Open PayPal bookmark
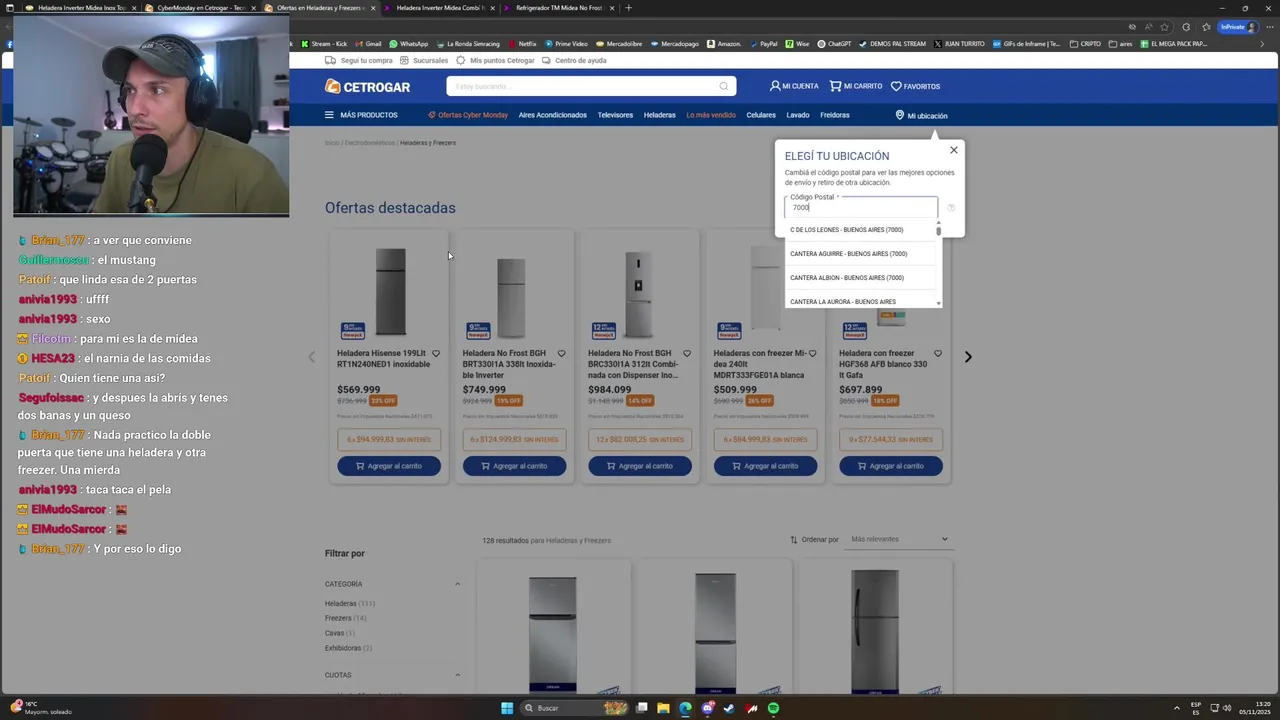This screenshot has width=1280, height=720. (x=764, y=44)
